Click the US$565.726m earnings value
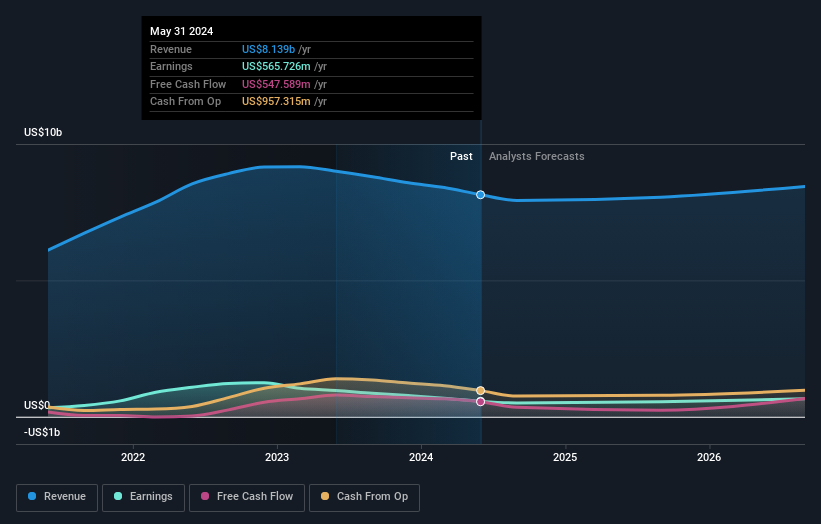This screenshot has height=524, width=821. click(x=276, y=66)
